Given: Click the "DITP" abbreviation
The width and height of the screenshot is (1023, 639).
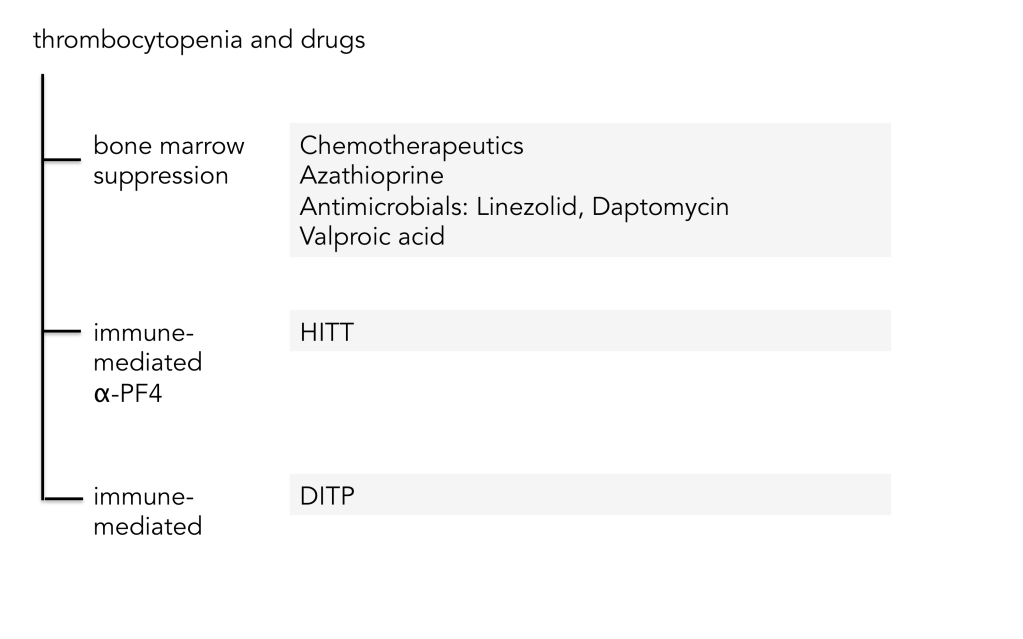Looking at the screenshot, I should 327,496.
